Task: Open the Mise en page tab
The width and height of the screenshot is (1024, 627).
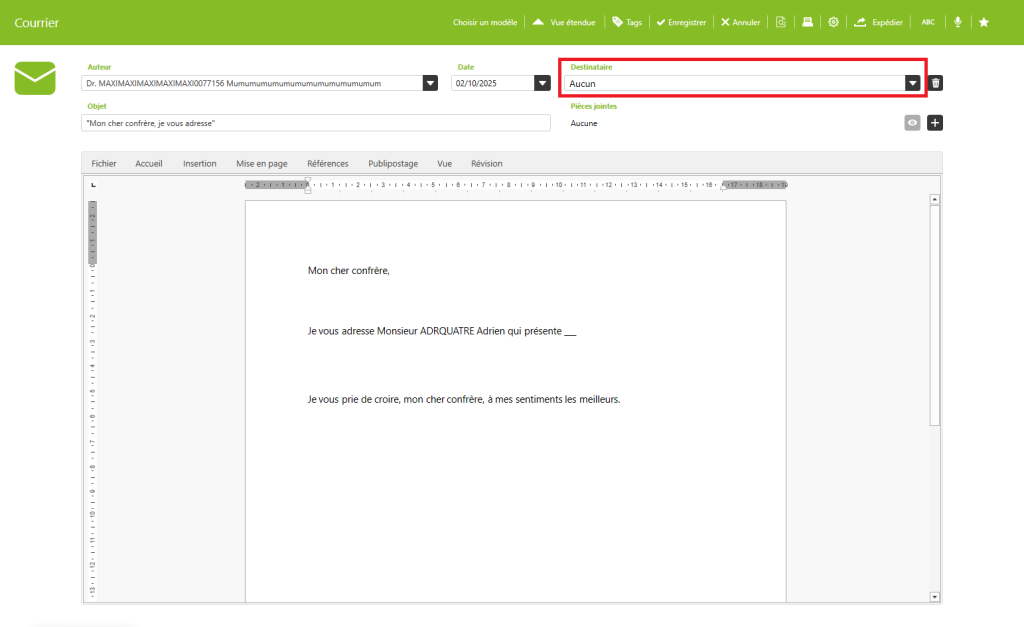Action: point(262,163)
